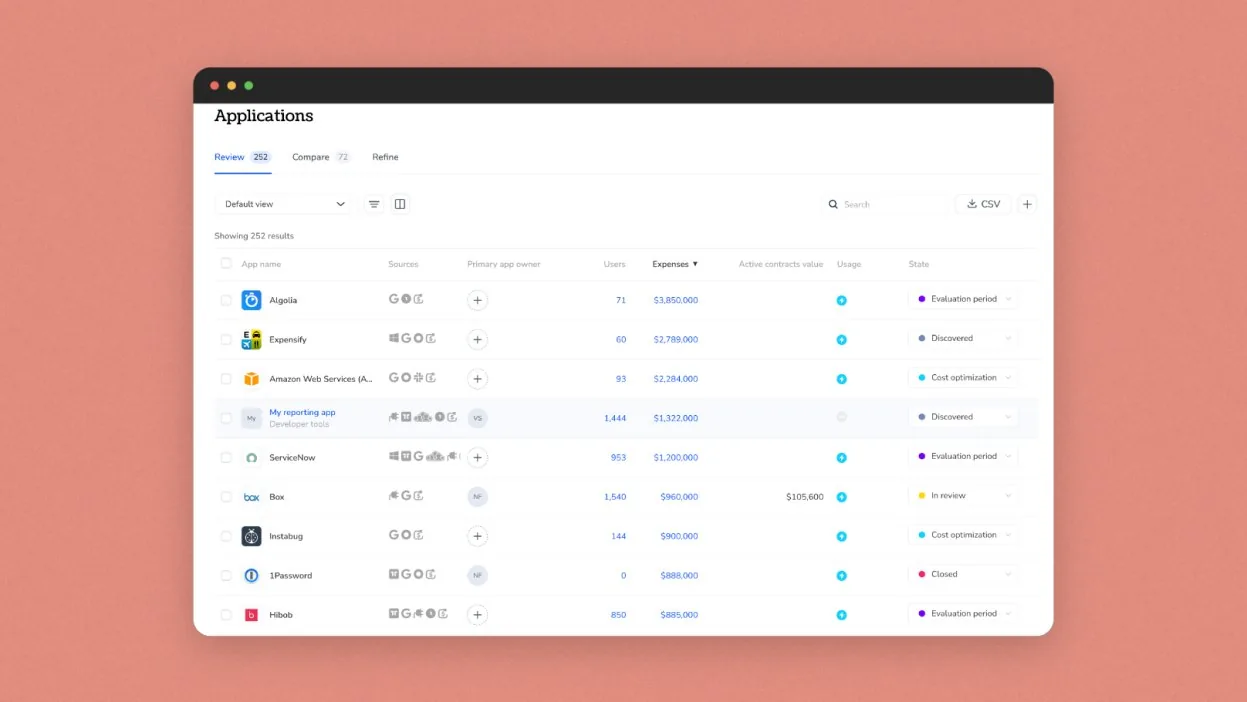Open 1Password Closed state dropdown
The width and height of the screenshot is (1247, 702).
click(964, 574)
